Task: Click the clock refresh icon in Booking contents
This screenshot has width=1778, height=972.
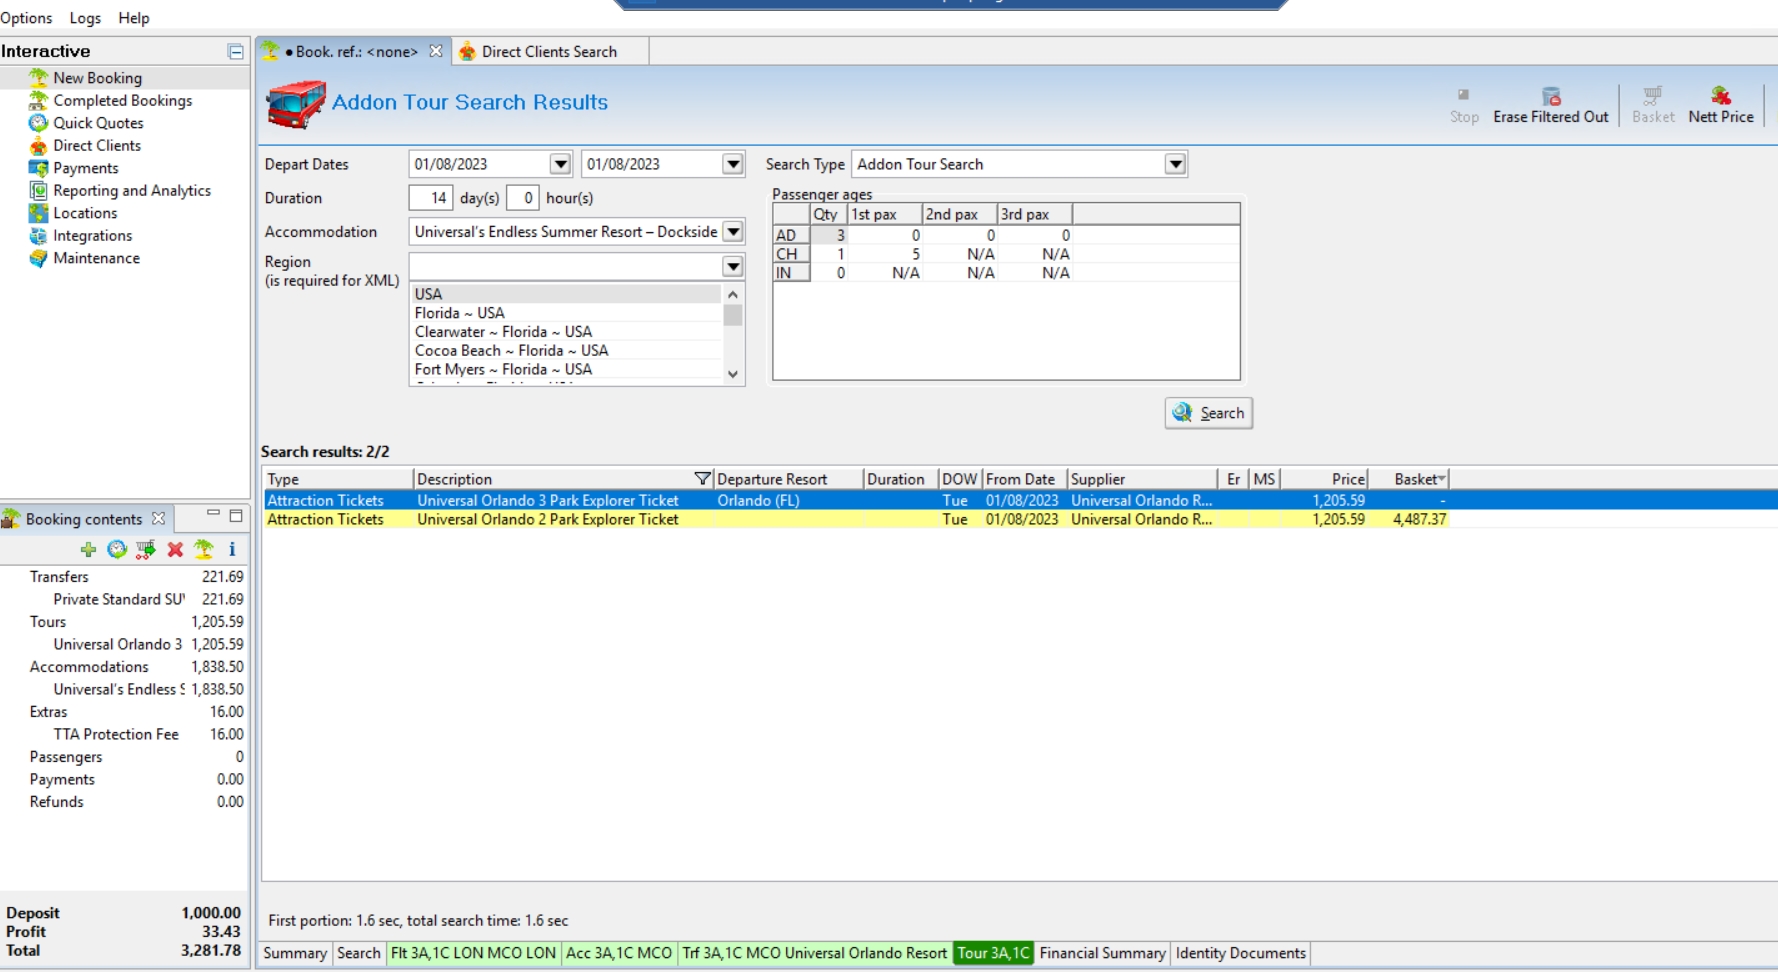Action: (117, 549)
